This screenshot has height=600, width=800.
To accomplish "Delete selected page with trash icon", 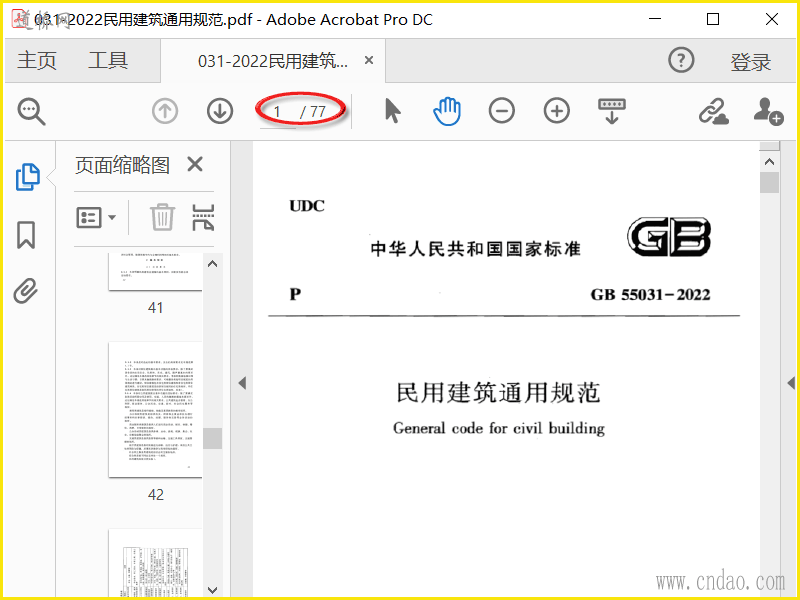I will pos(162,217).
